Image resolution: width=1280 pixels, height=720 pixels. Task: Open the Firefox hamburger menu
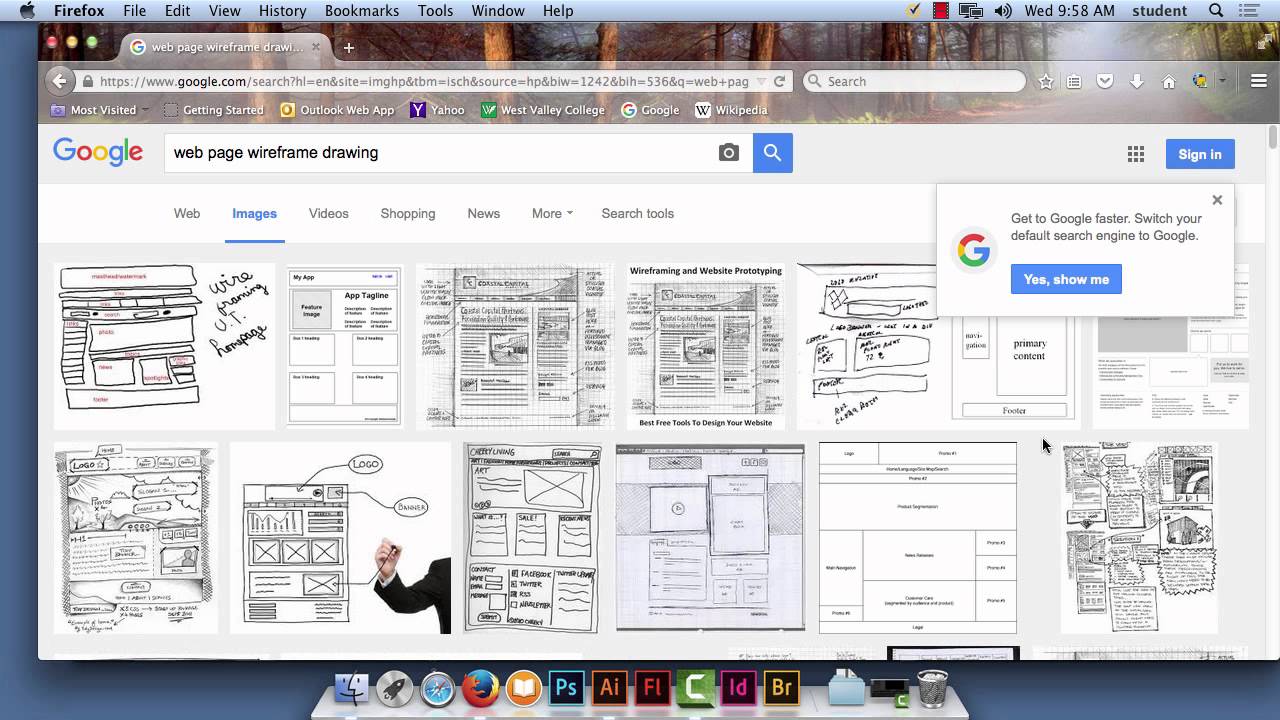point(1259,82)
